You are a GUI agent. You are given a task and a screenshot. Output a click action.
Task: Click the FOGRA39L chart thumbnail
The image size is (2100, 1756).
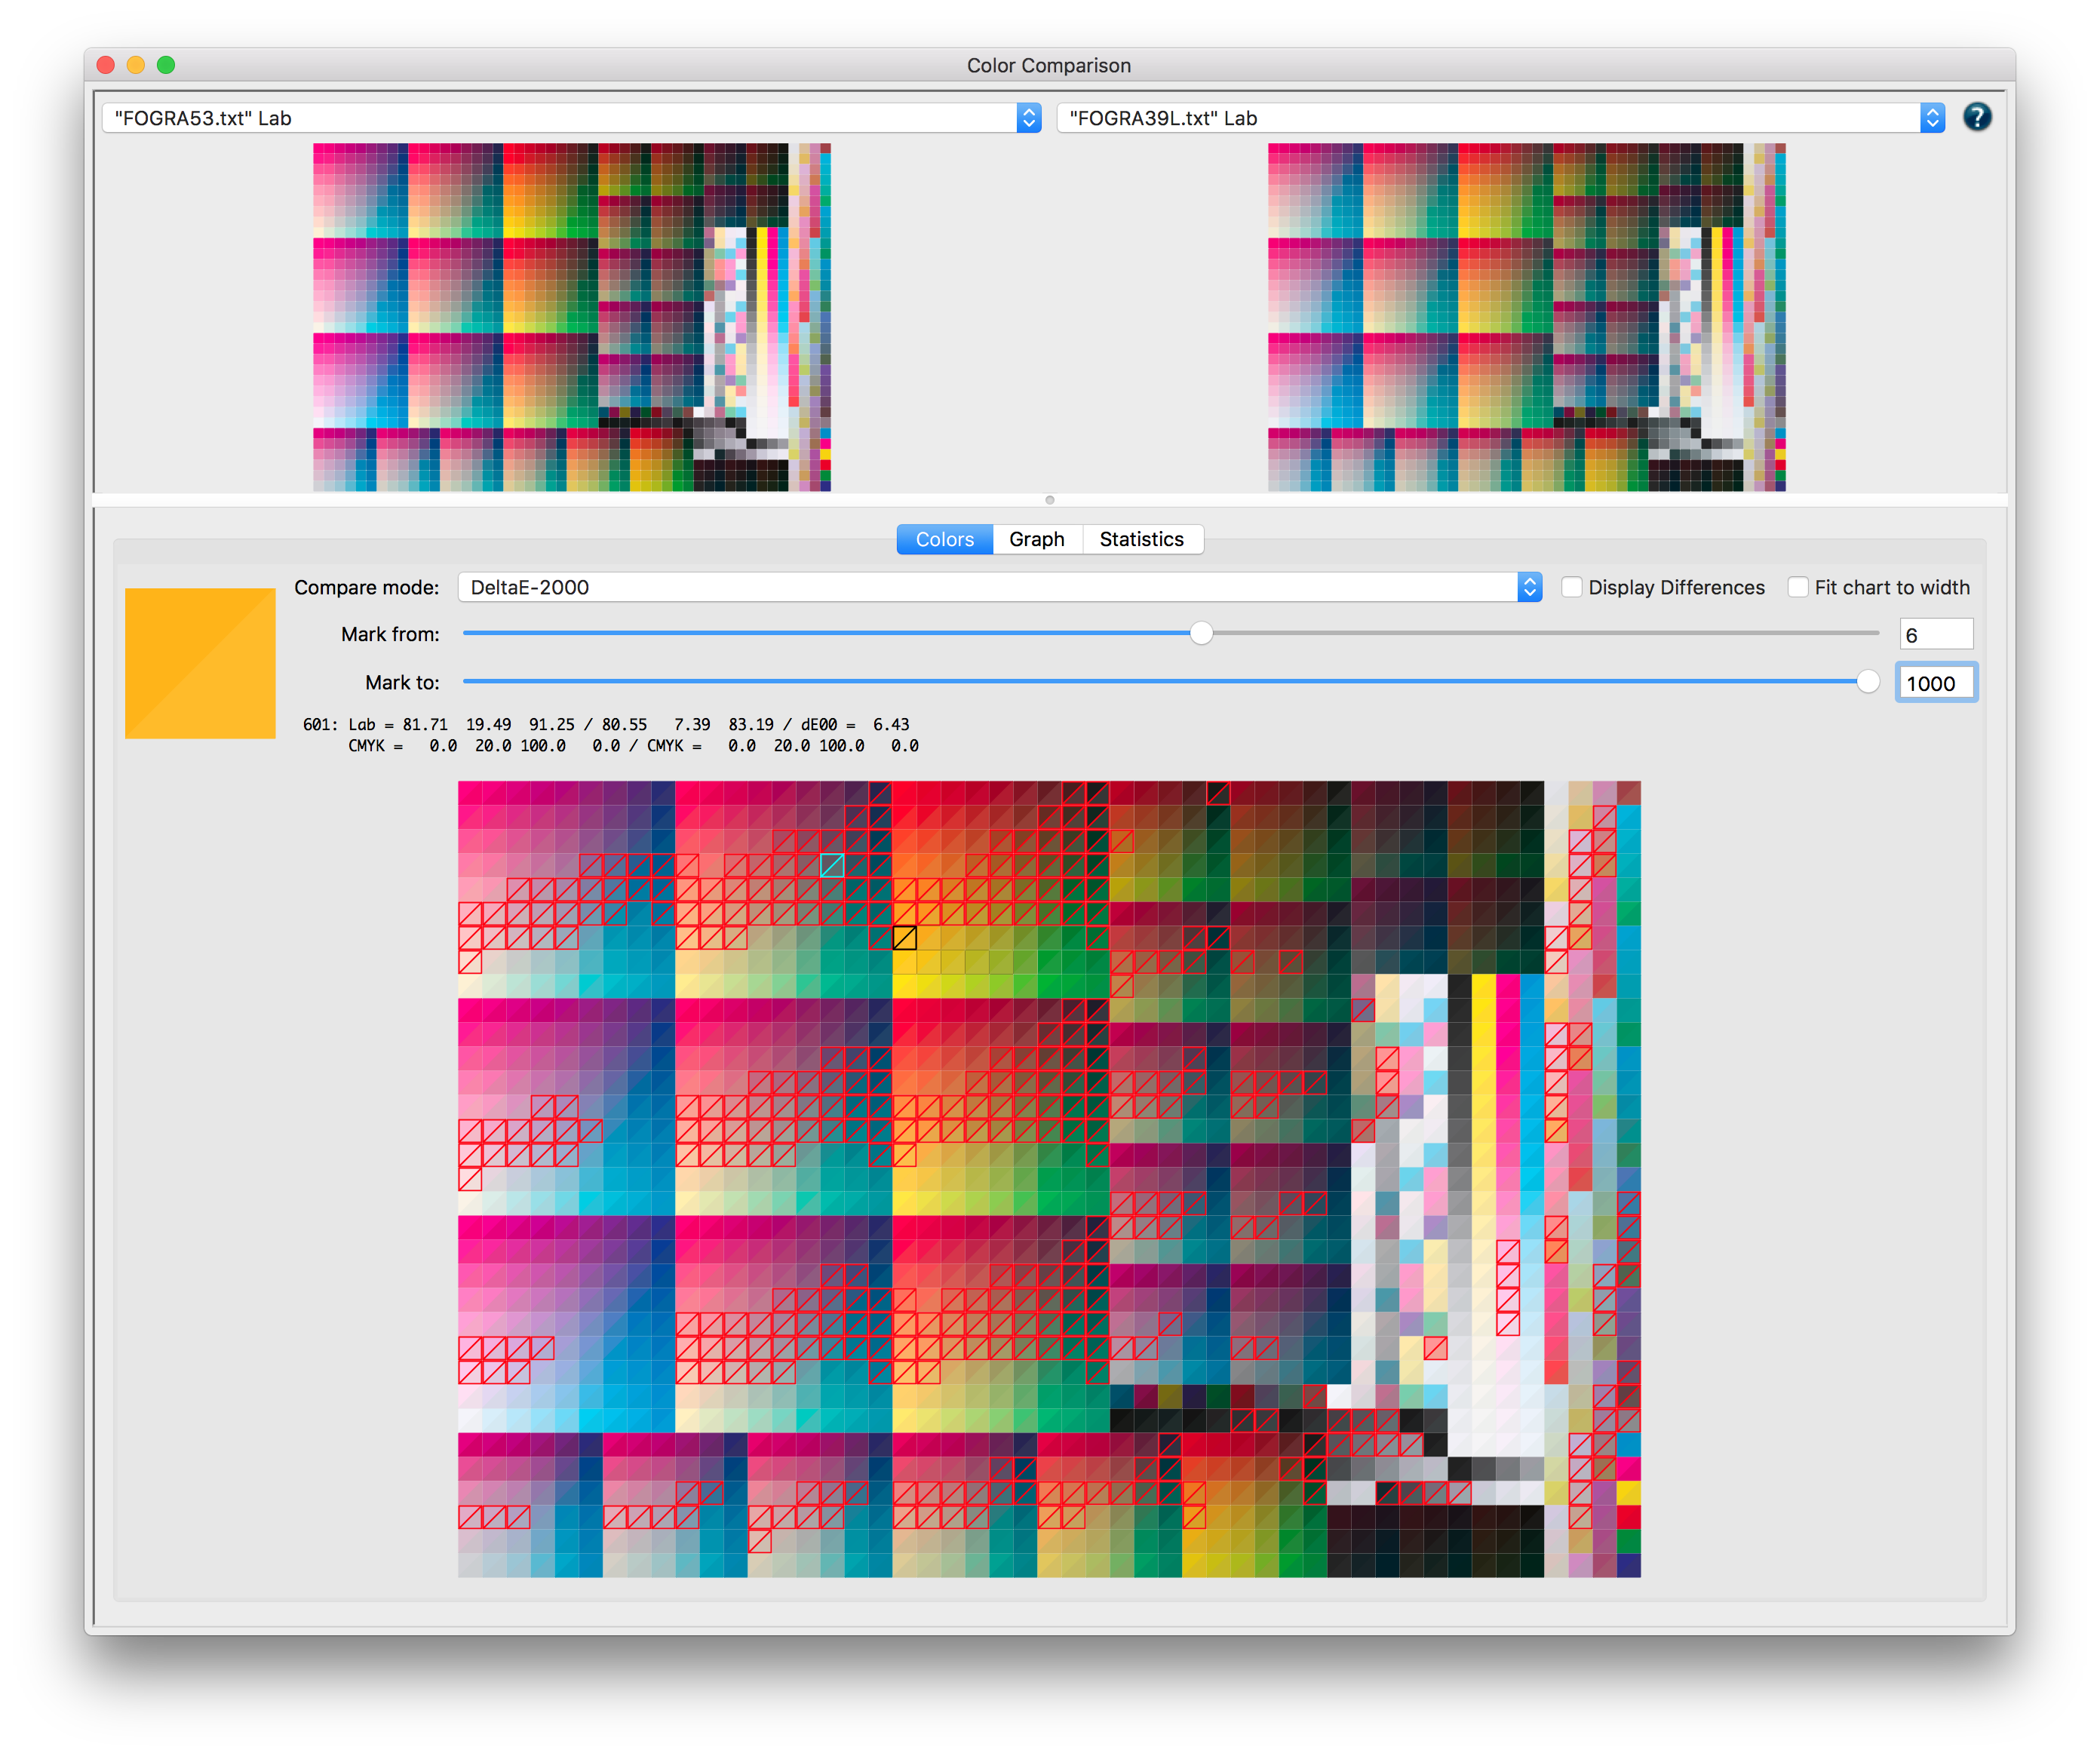[x=1526, y=317]
